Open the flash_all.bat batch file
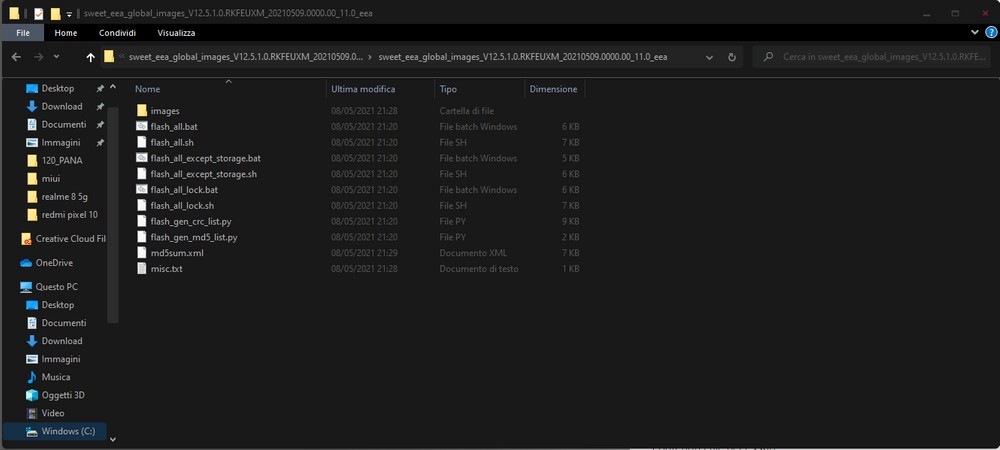This screenshot has width=1000, height=450. tap(173, 126)
